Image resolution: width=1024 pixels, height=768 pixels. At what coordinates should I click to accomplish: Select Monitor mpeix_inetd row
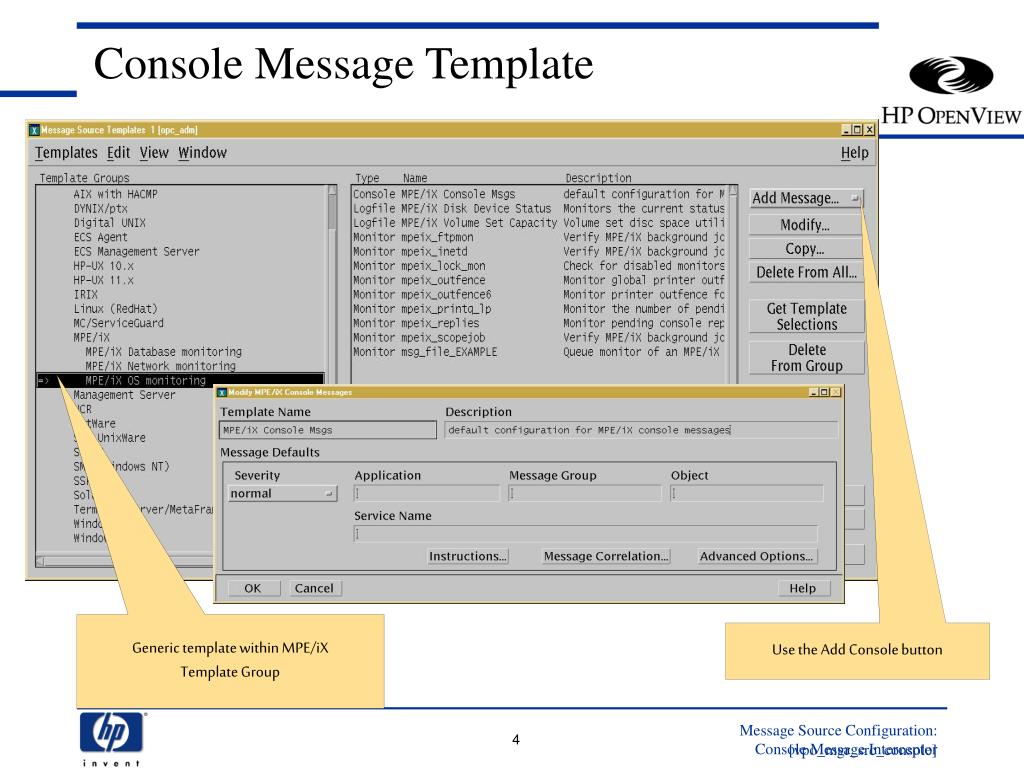tap(539, 251)
